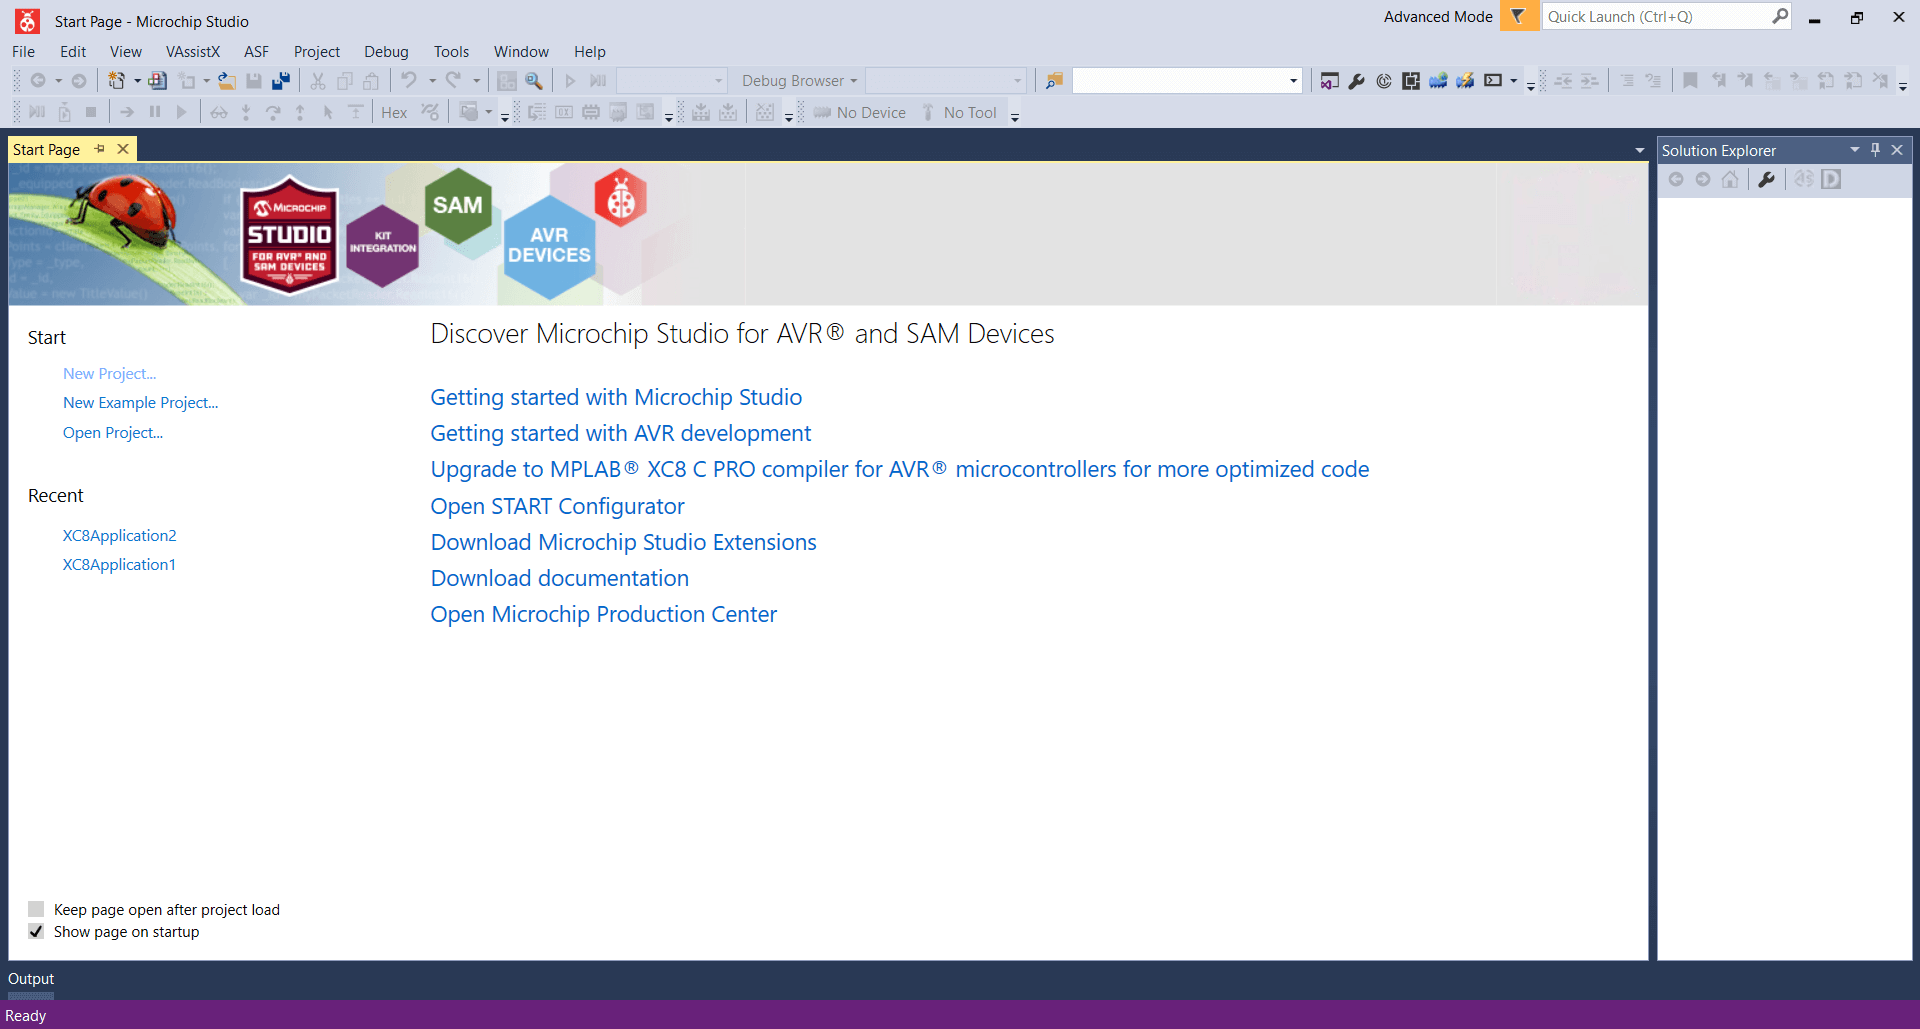Click the Open File folder icon
Image resolution: width=1920 pixels, height=1029 pixels.
pyautogui.click(x=227, y=81)
